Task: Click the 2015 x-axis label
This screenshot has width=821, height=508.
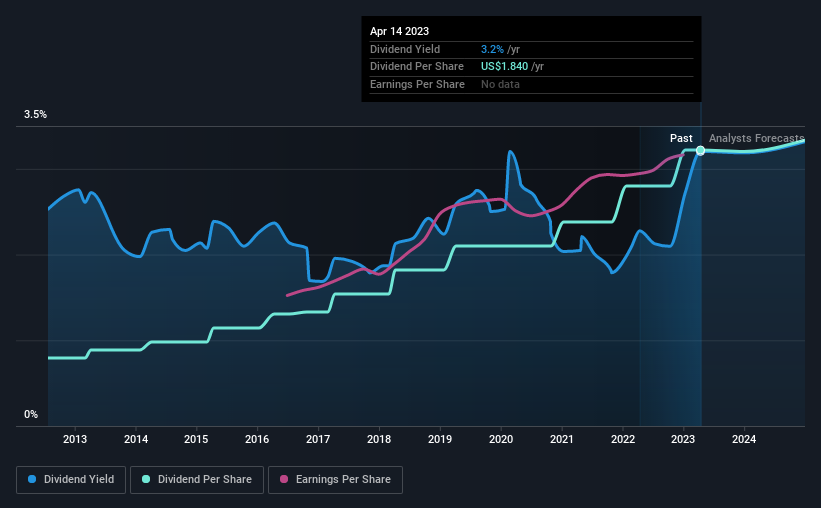Action: coord(196,439)
